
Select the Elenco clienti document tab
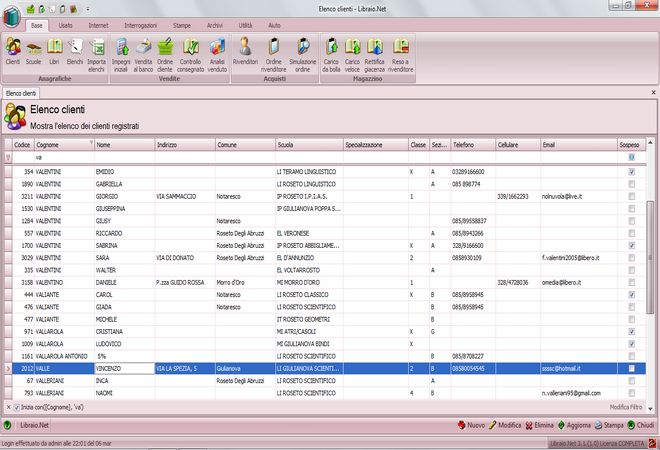click(21, 93)
